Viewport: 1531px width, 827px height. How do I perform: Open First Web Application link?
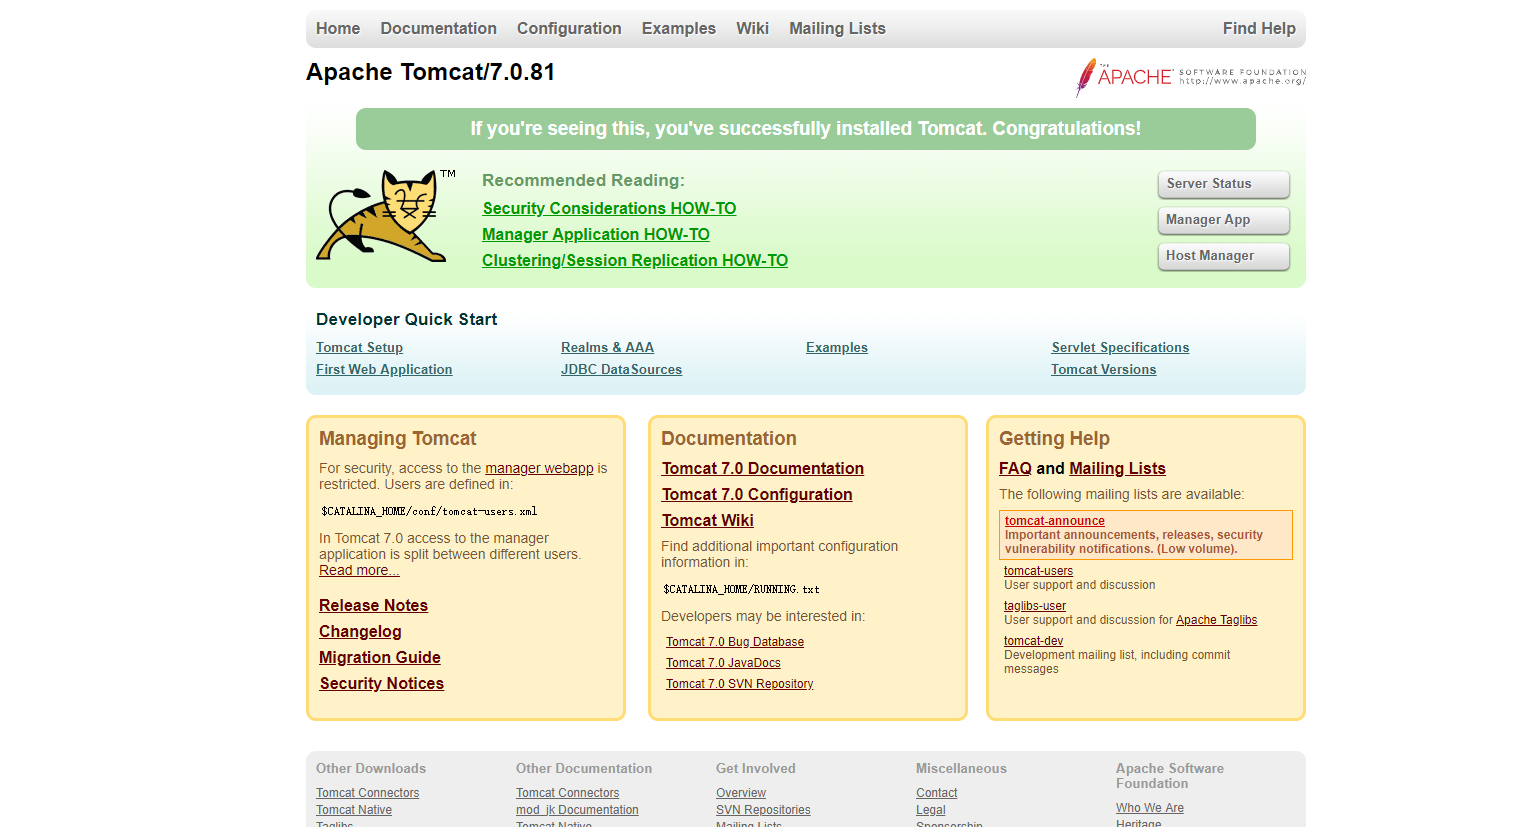click(384, 369)
